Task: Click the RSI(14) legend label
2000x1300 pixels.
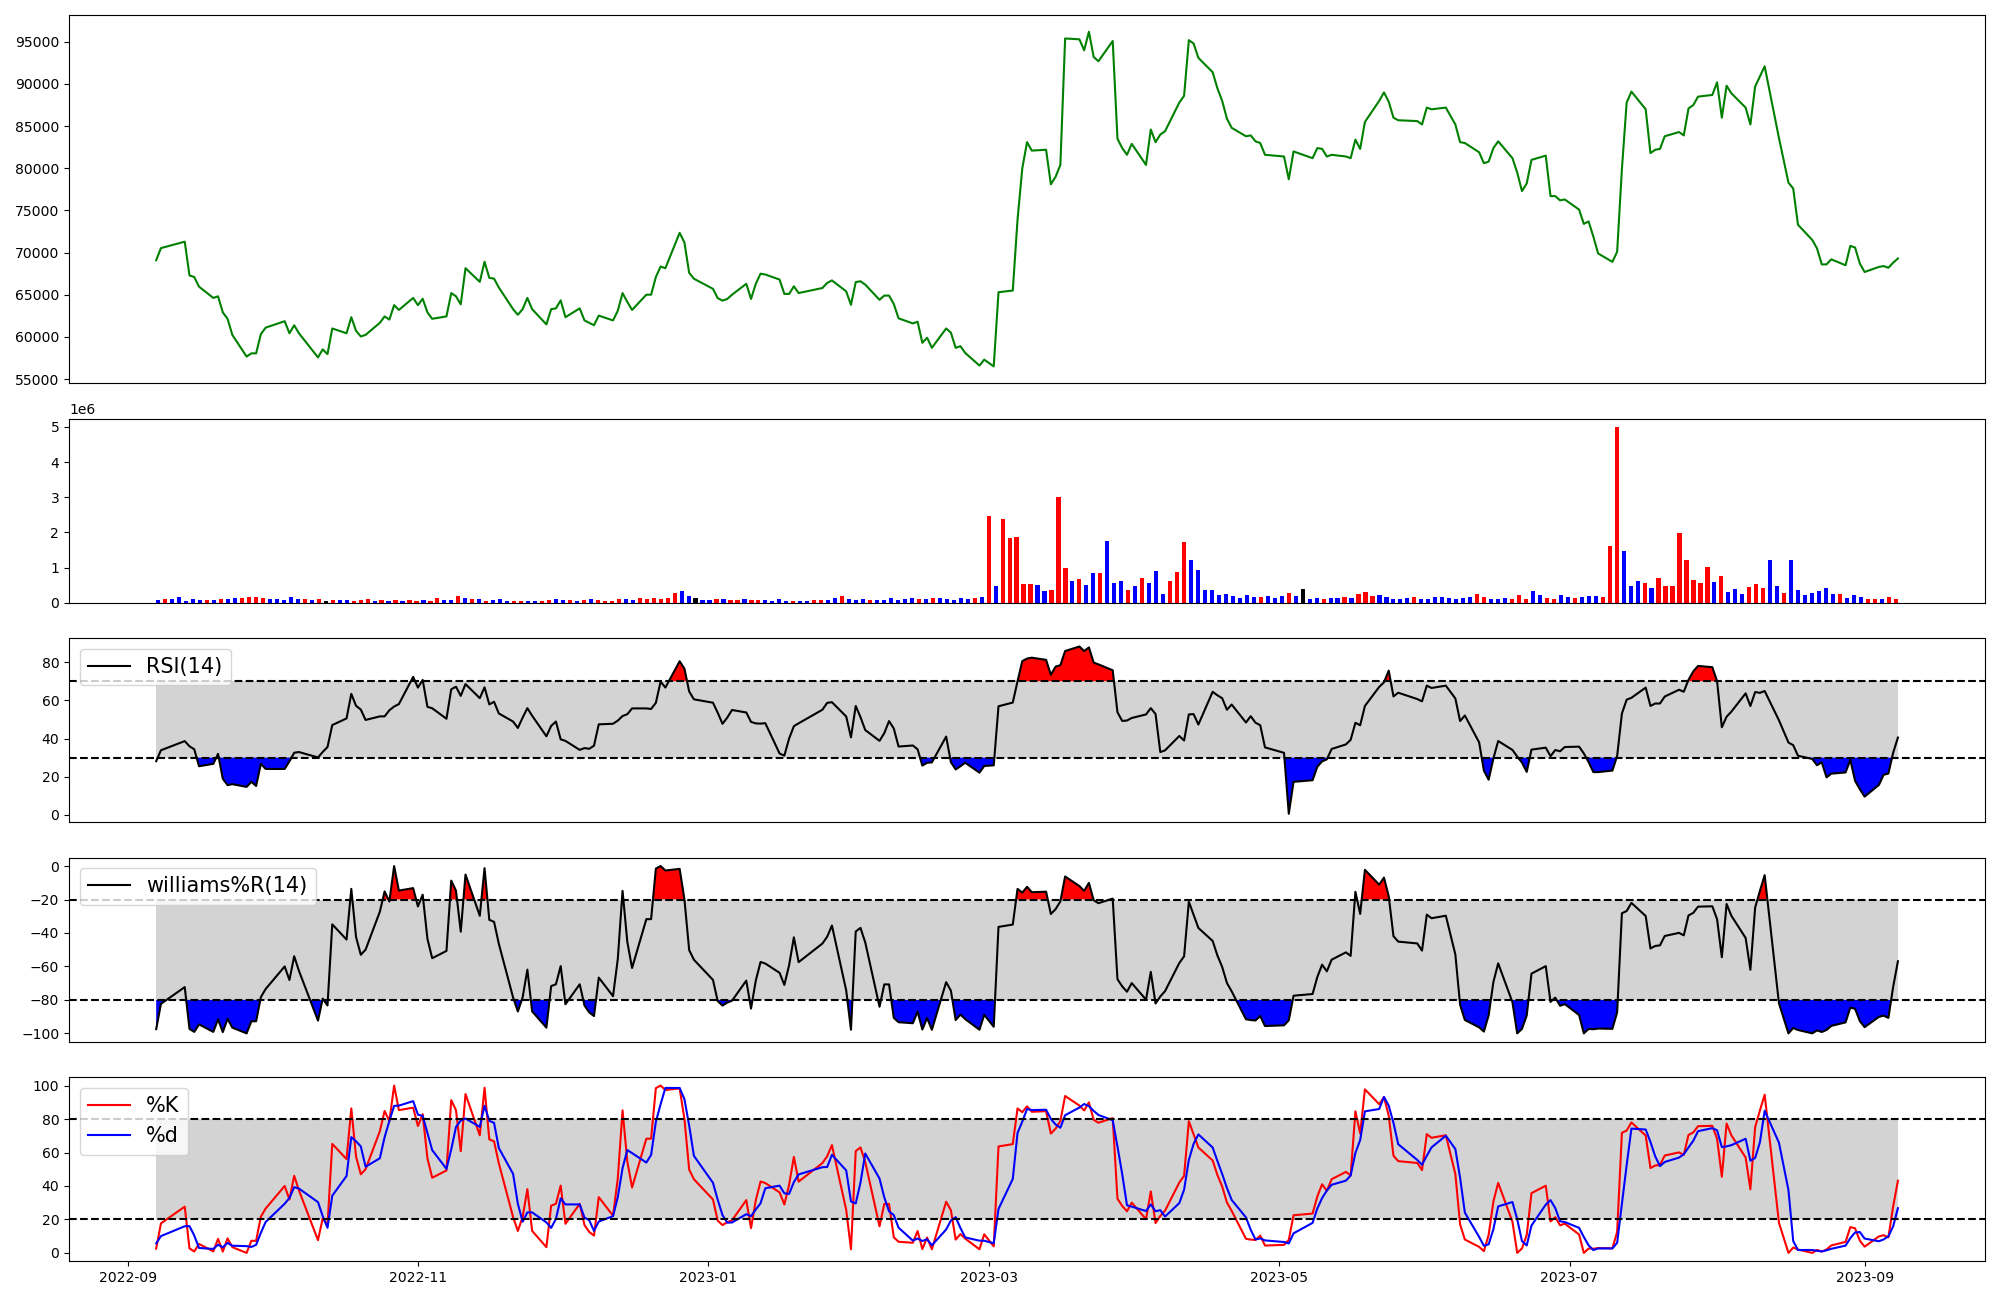Action: click(x=184, y=666)
